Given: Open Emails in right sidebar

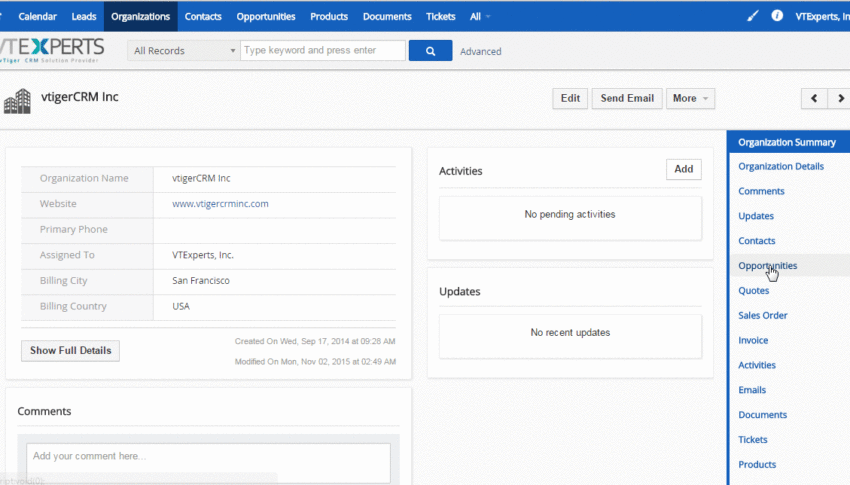Looking at the screenshot, I should (x=752, y=390).
